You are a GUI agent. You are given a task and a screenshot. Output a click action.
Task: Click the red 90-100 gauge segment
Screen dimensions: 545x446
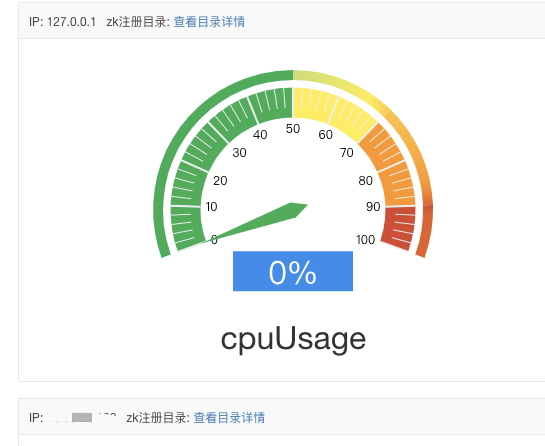[x=399, y=228]
